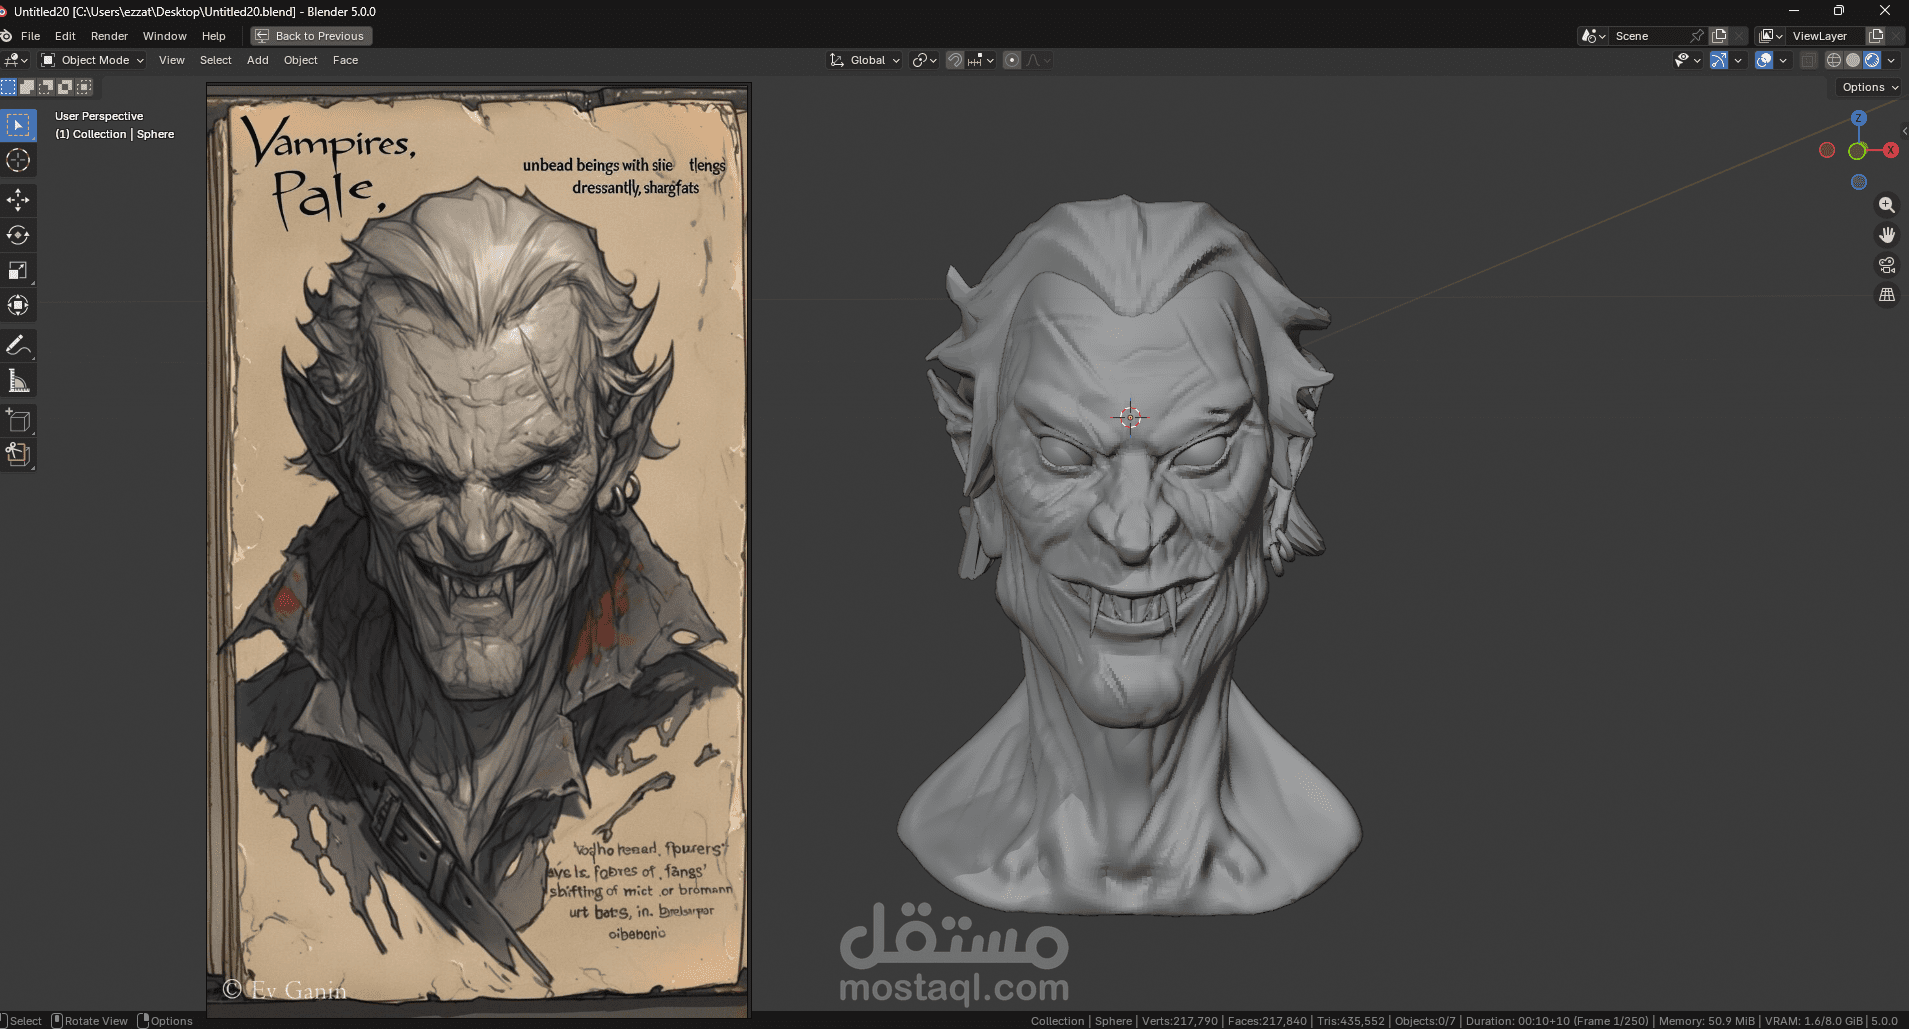The image size is (1909, 1029).
Task: Select the Extrude Region tool
Action: [x=18, y=454]
